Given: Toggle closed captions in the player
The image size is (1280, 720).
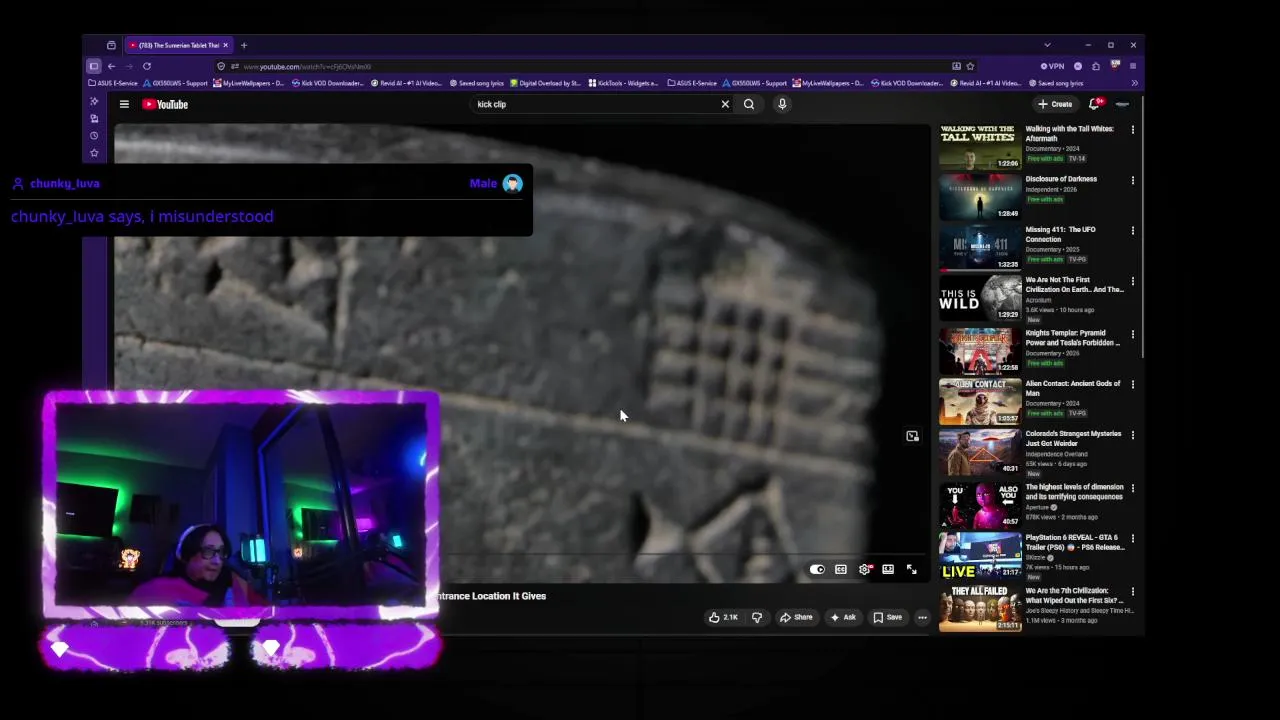Looking at the screenshot, I should click(841, 570).
